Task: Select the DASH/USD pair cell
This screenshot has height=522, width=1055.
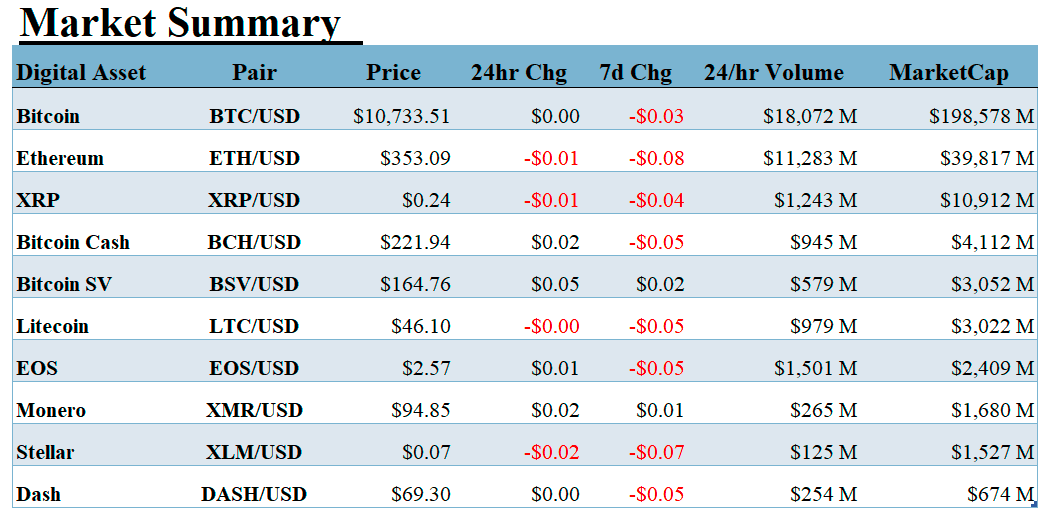Action: (x=254, y=494)
